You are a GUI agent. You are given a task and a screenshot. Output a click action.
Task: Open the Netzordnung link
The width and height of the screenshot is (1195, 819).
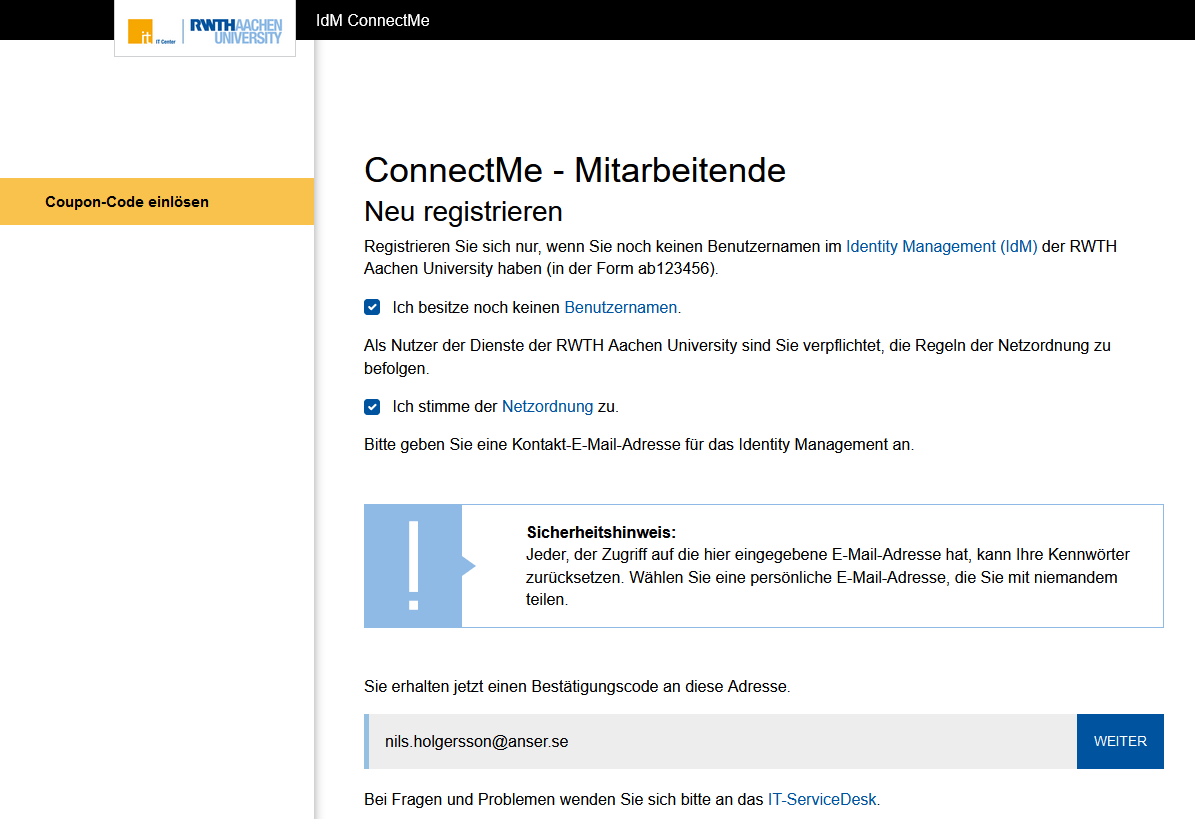coord(547,407)
